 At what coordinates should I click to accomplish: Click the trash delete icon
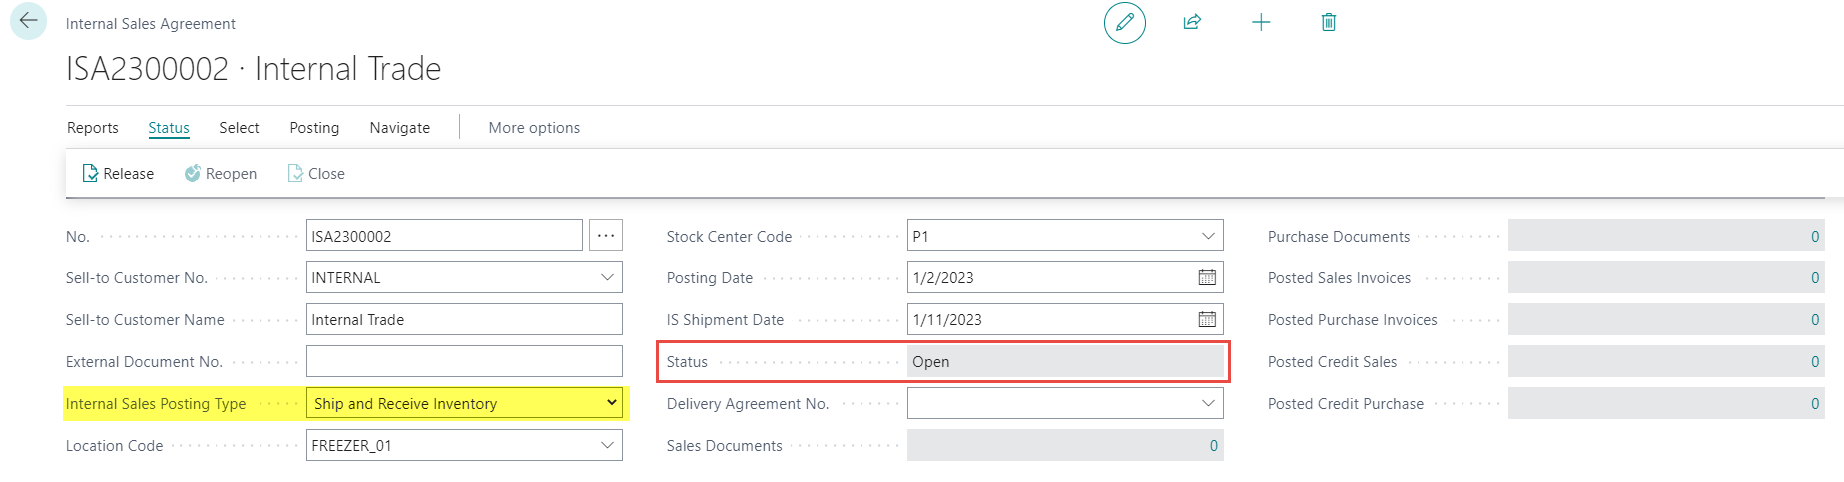(x=1328, y=22)
